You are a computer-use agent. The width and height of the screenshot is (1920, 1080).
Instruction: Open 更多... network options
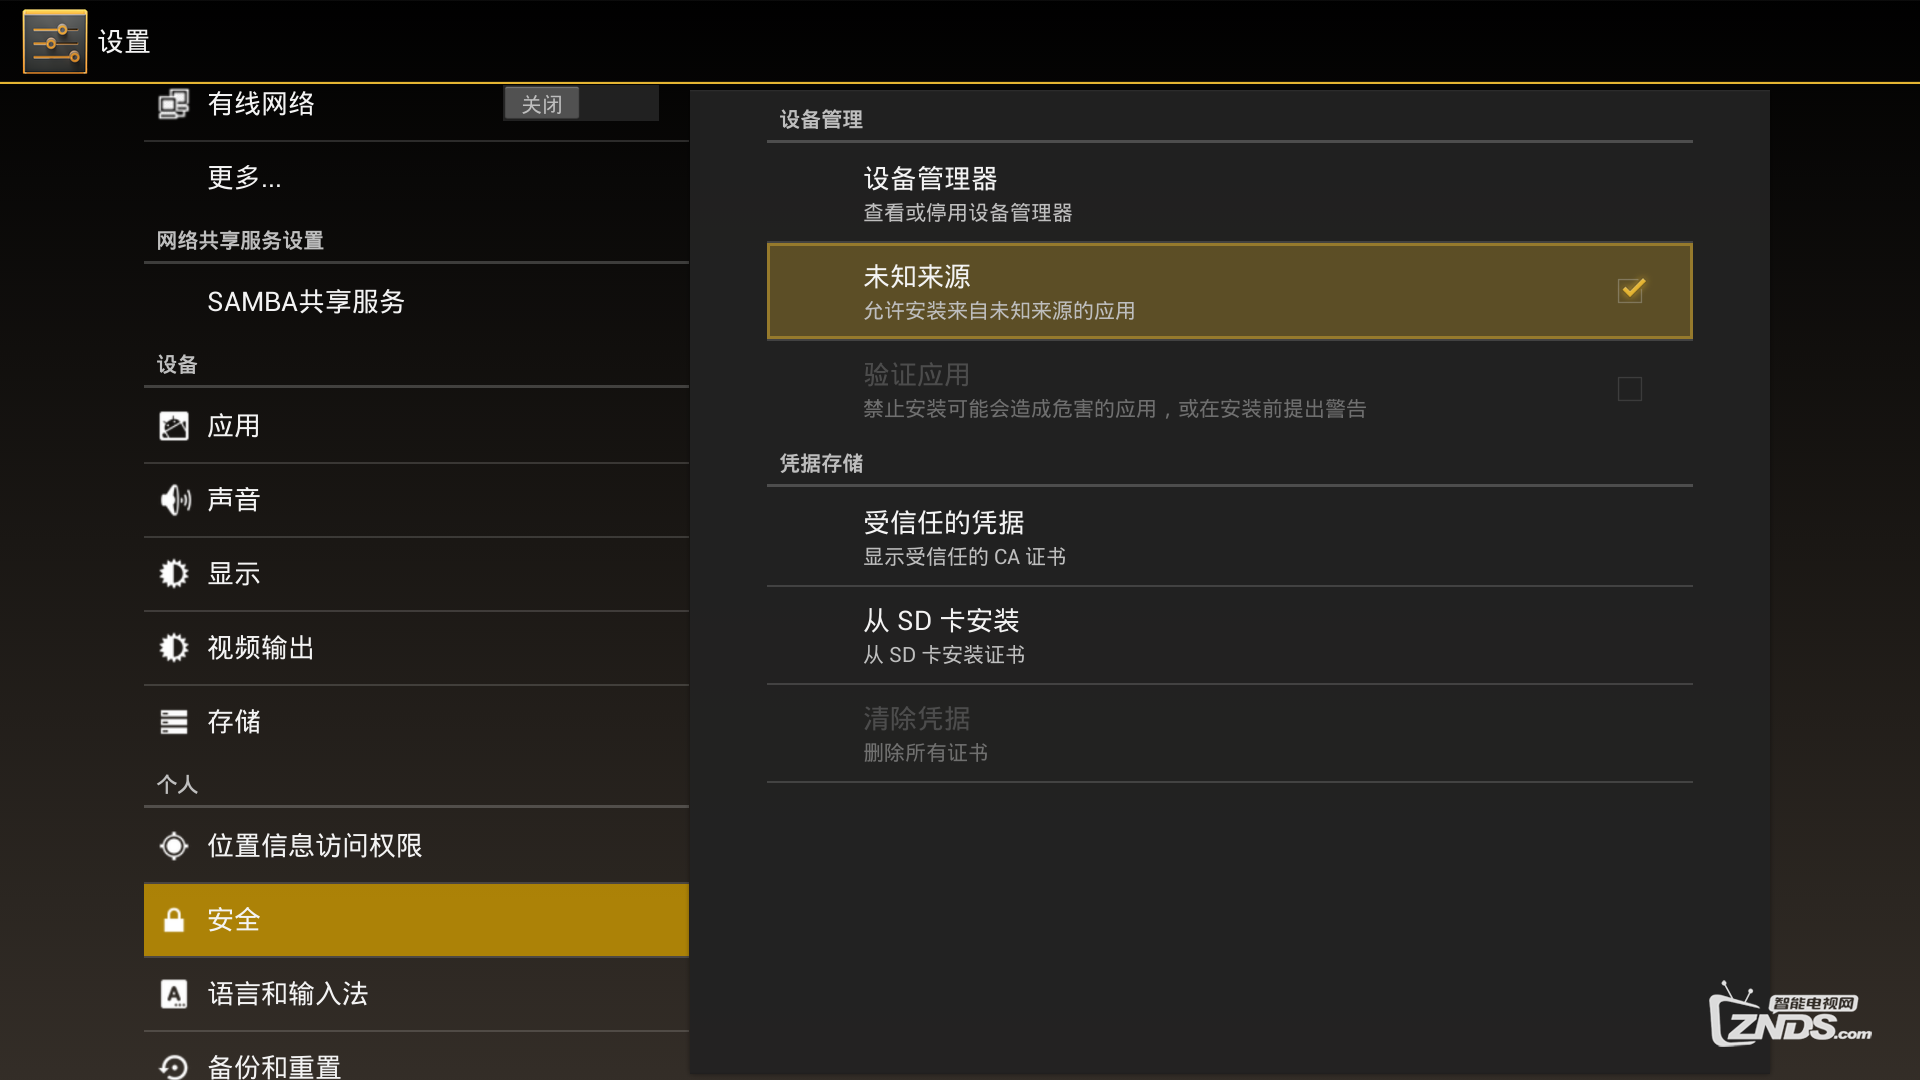[416, 178]
